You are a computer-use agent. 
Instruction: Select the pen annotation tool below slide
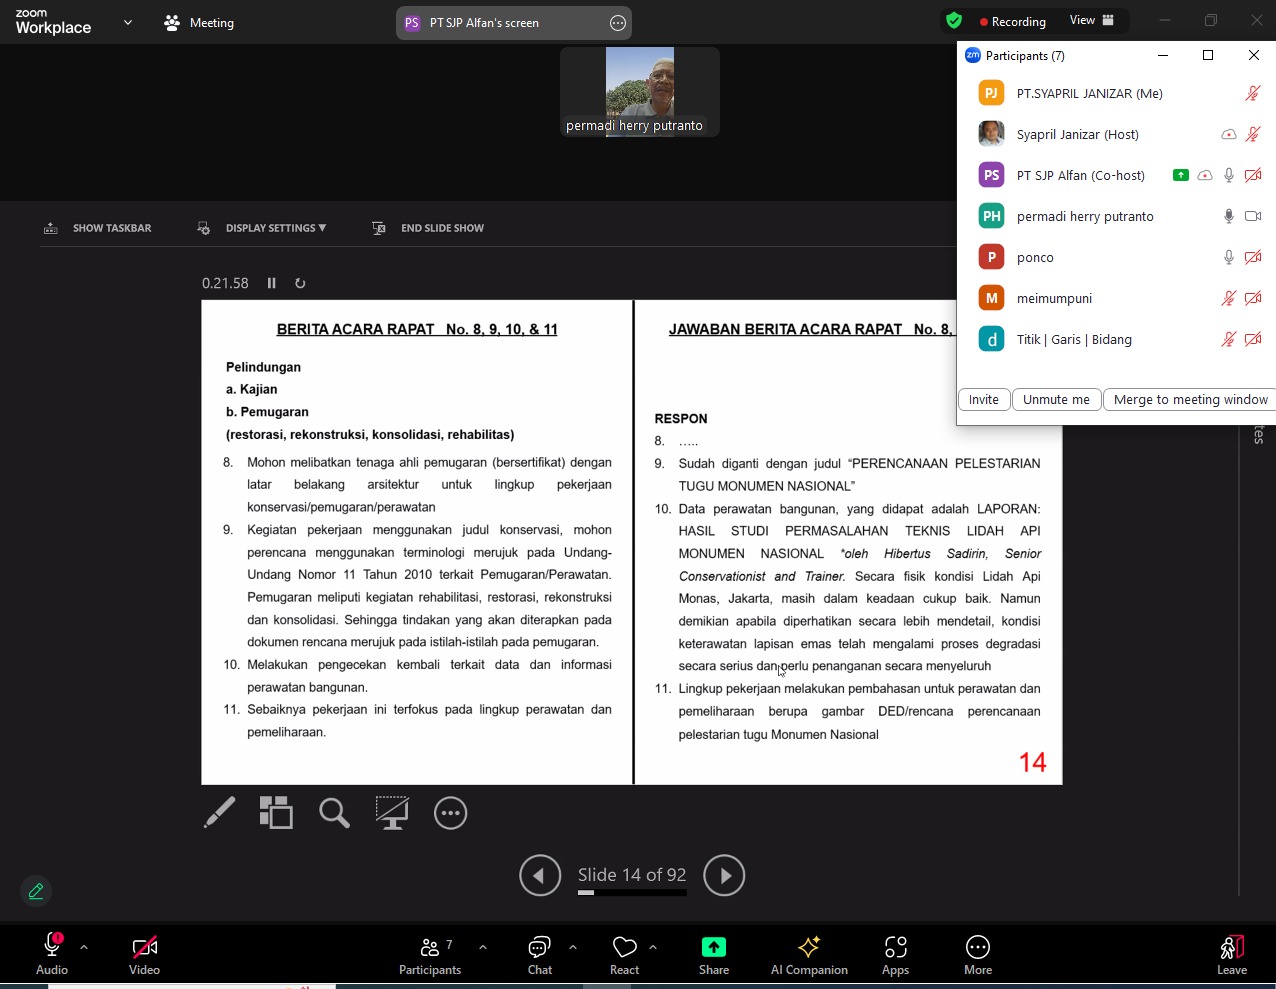pos(219,813)
